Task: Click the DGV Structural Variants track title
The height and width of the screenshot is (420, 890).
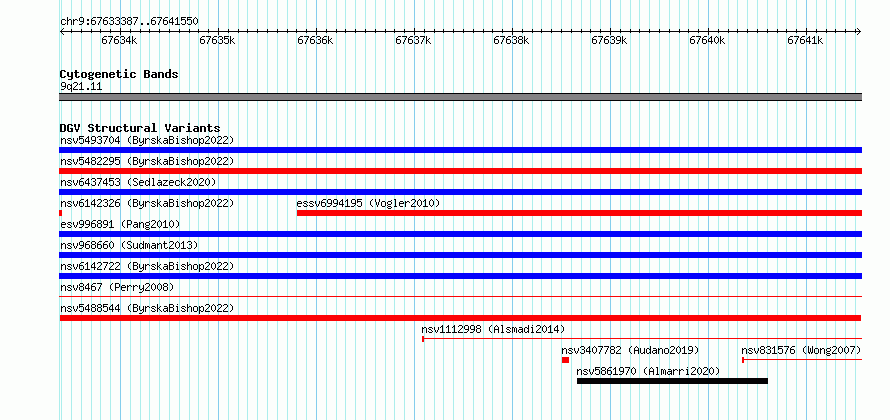Action: point(140,128)
